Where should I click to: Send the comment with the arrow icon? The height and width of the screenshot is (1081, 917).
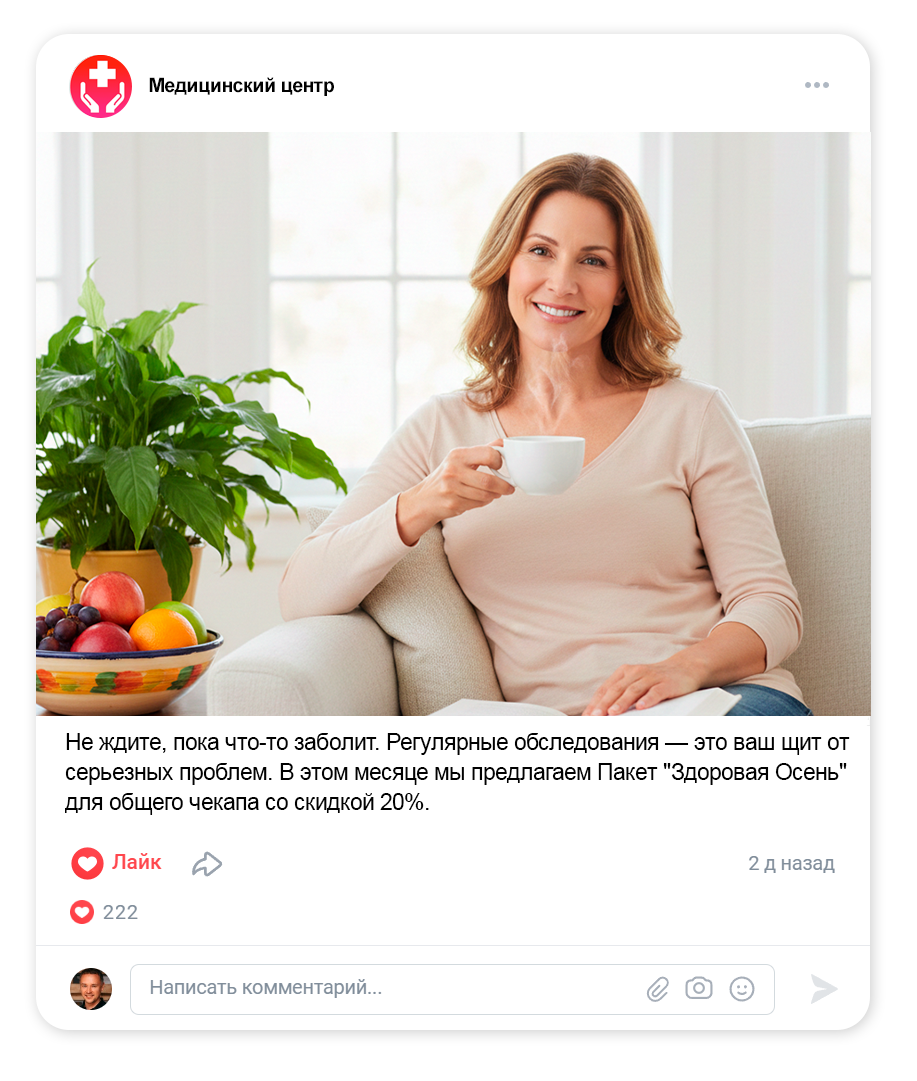point(823,989)
